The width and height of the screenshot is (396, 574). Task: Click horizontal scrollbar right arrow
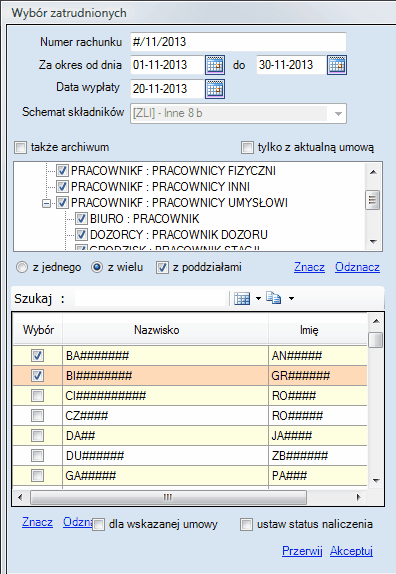[x=359, y=497]
